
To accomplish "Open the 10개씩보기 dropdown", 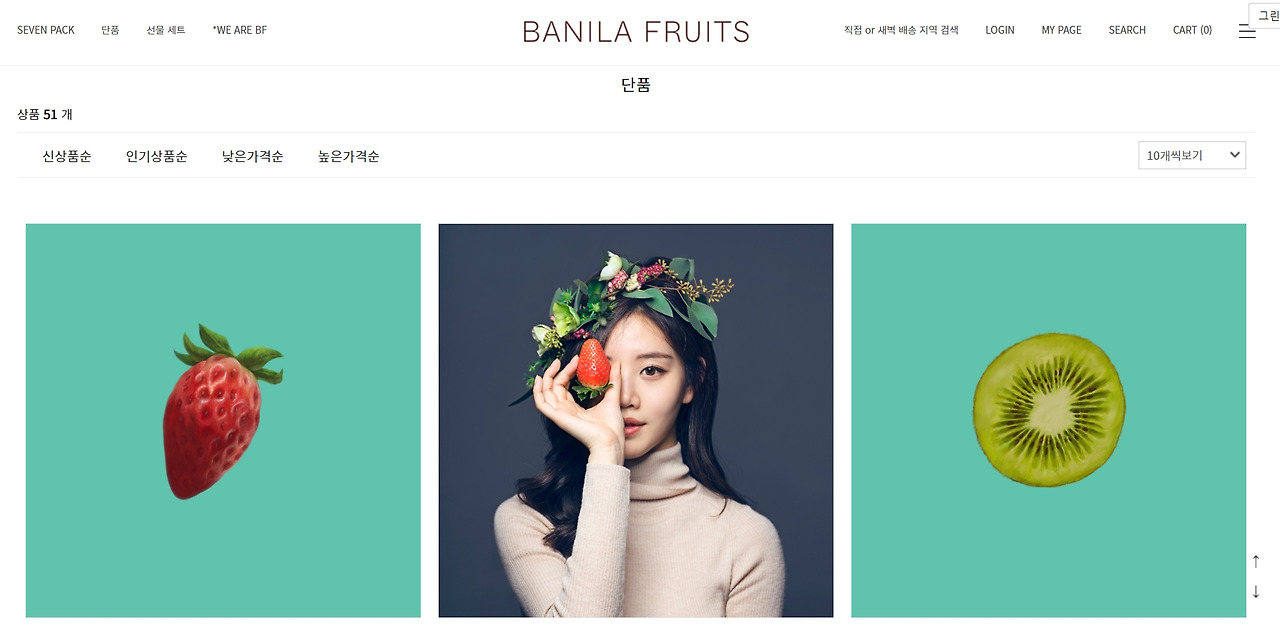I will point(1192,155).
